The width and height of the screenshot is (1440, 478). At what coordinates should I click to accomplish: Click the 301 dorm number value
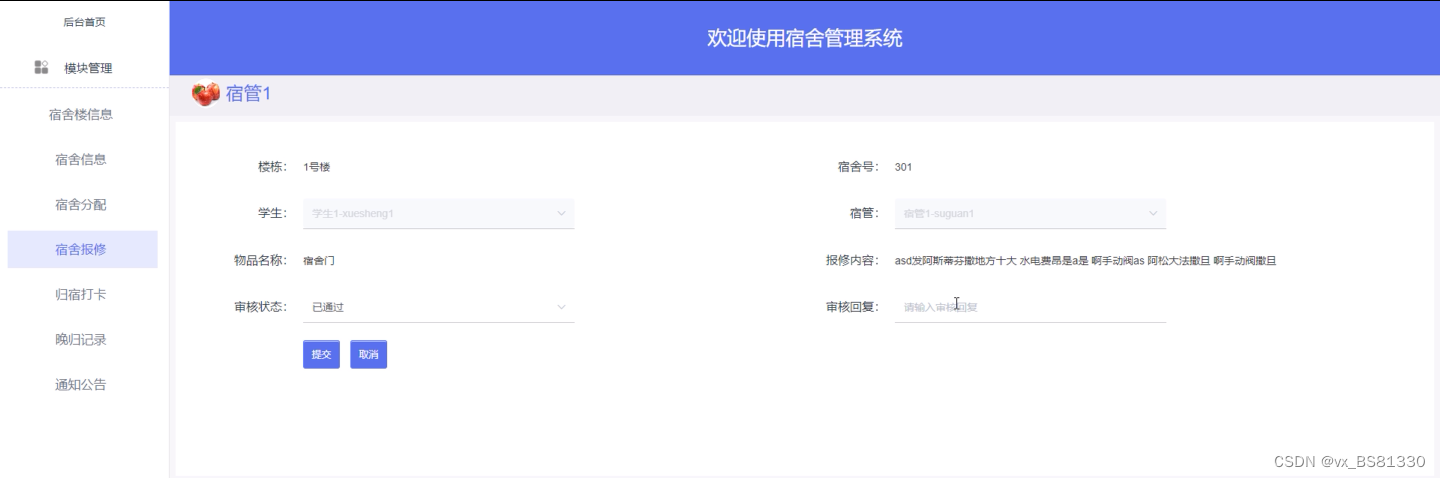(x=904, y=167)
